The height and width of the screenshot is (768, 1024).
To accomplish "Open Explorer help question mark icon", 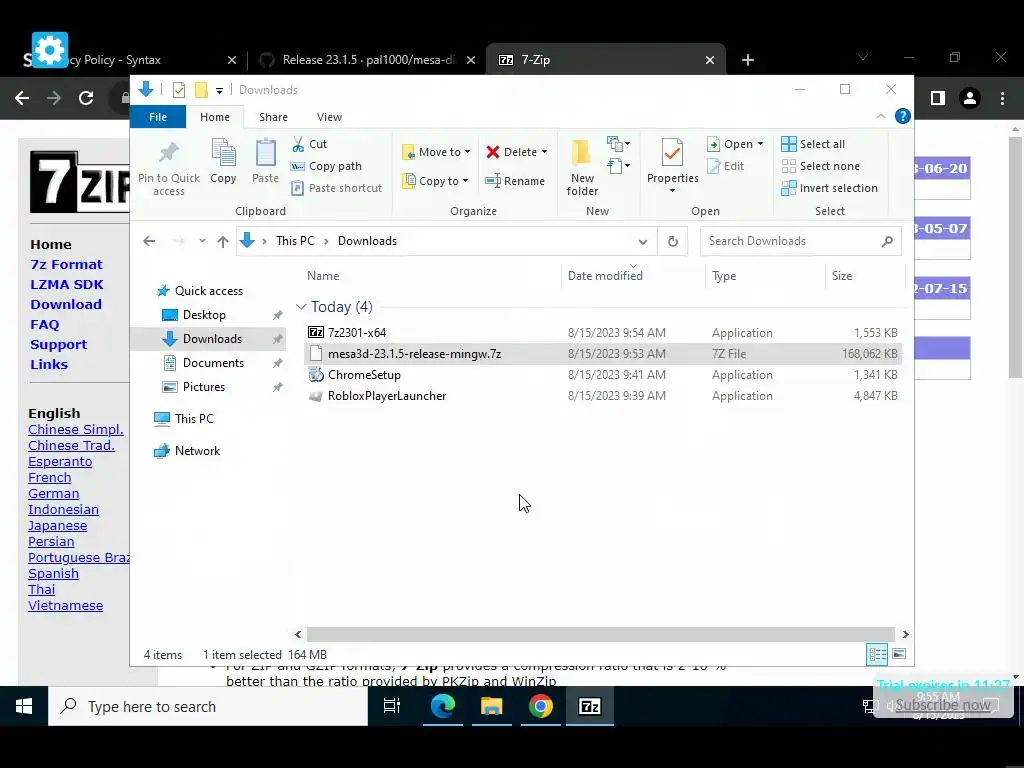I will (x=903, y=116).
